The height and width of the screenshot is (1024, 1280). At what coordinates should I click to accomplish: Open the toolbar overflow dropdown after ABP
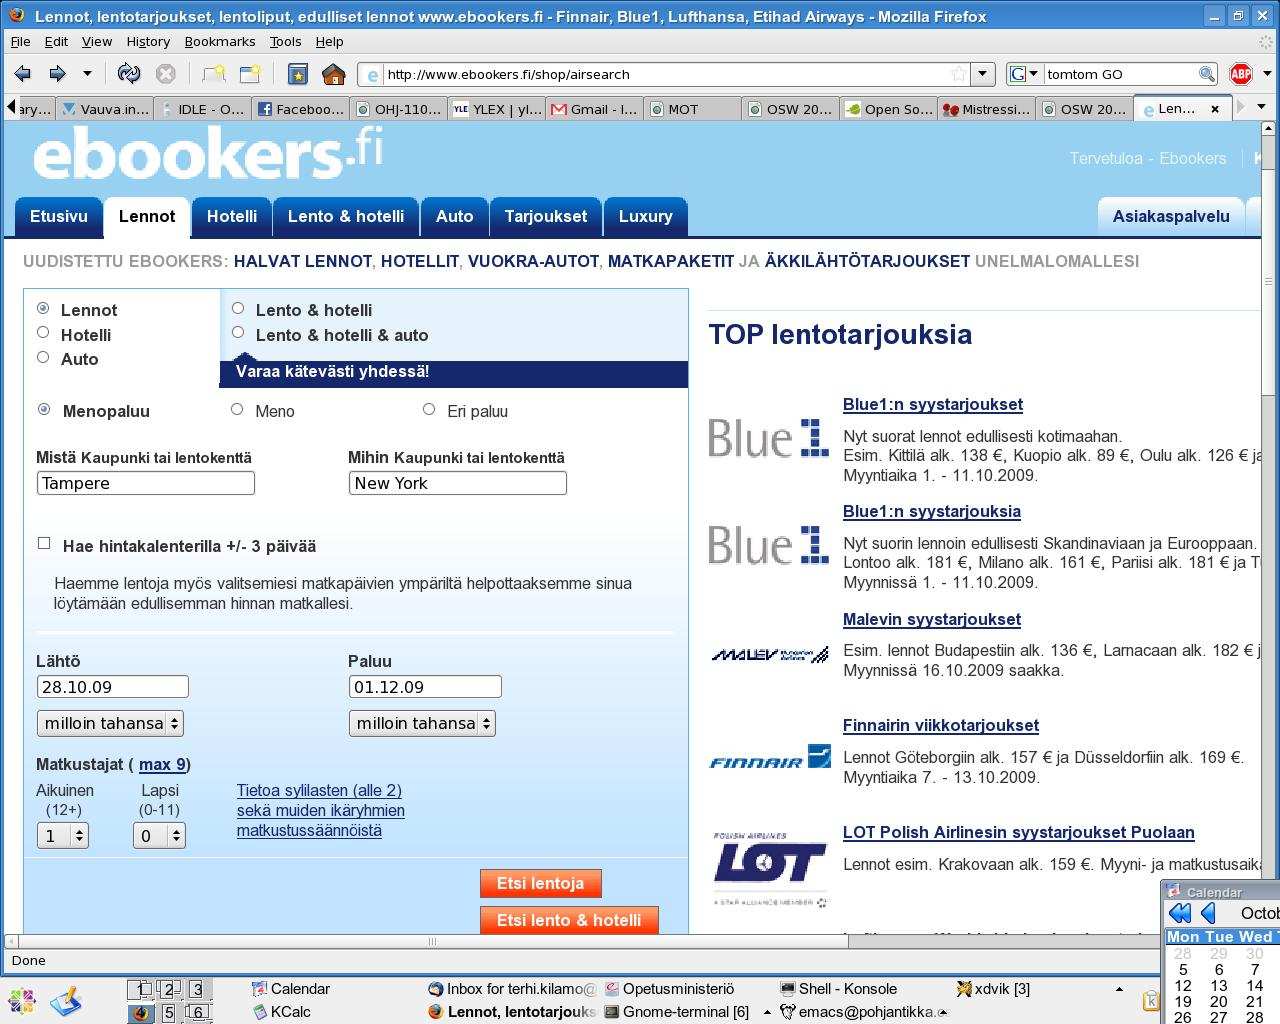pyautogui.click(x=1267, y=74)
